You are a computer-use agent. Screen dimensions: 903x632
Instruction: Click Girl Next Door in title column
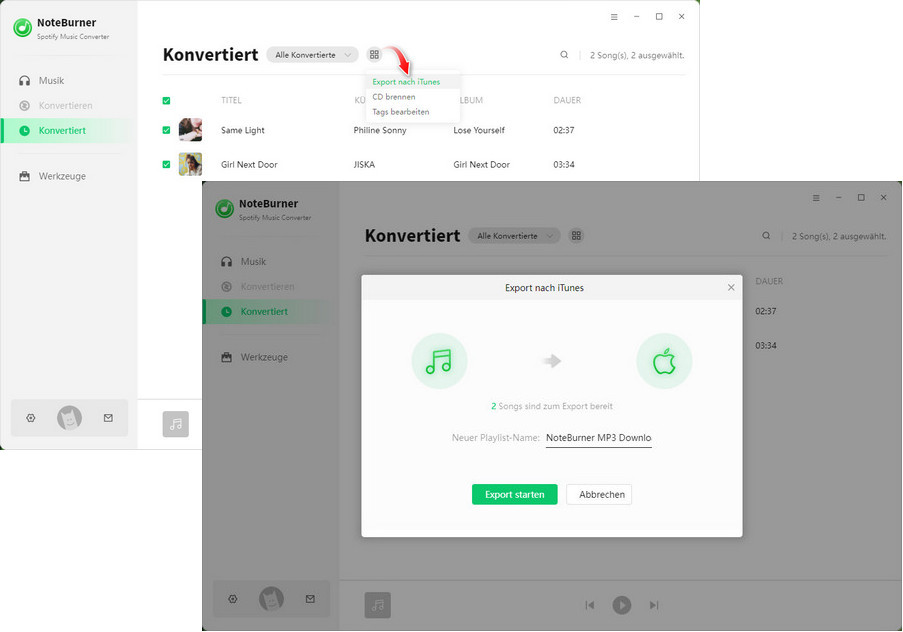(x=249, y=165)
